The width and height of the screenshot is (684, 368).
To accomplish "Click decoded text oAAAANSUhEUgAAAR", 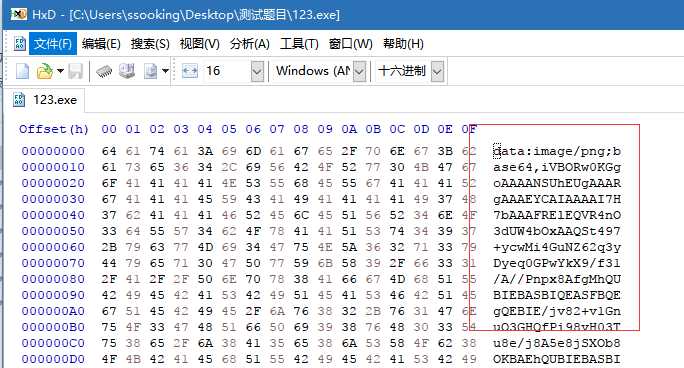I will [557, 183].
